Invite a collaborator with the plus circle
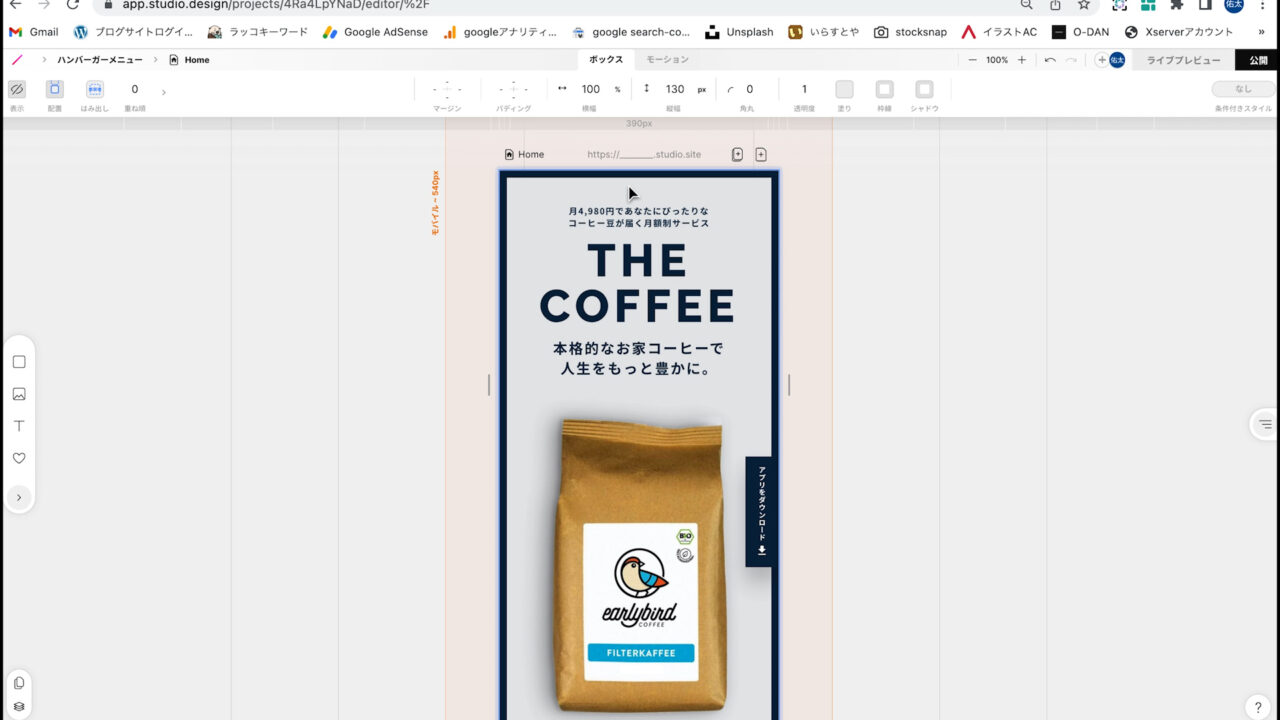The width and height of the screenshot is (1280, 720). coord(1102,60)
